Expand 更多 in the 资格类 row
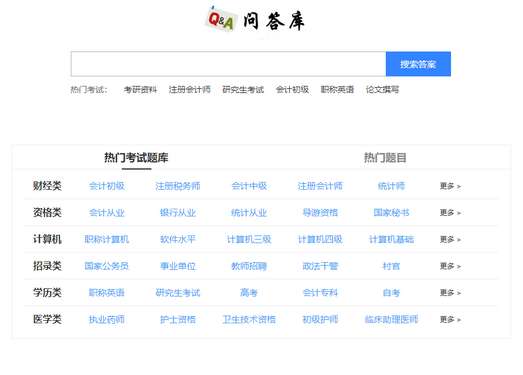The image size is (523, 375). click(450, 213)
